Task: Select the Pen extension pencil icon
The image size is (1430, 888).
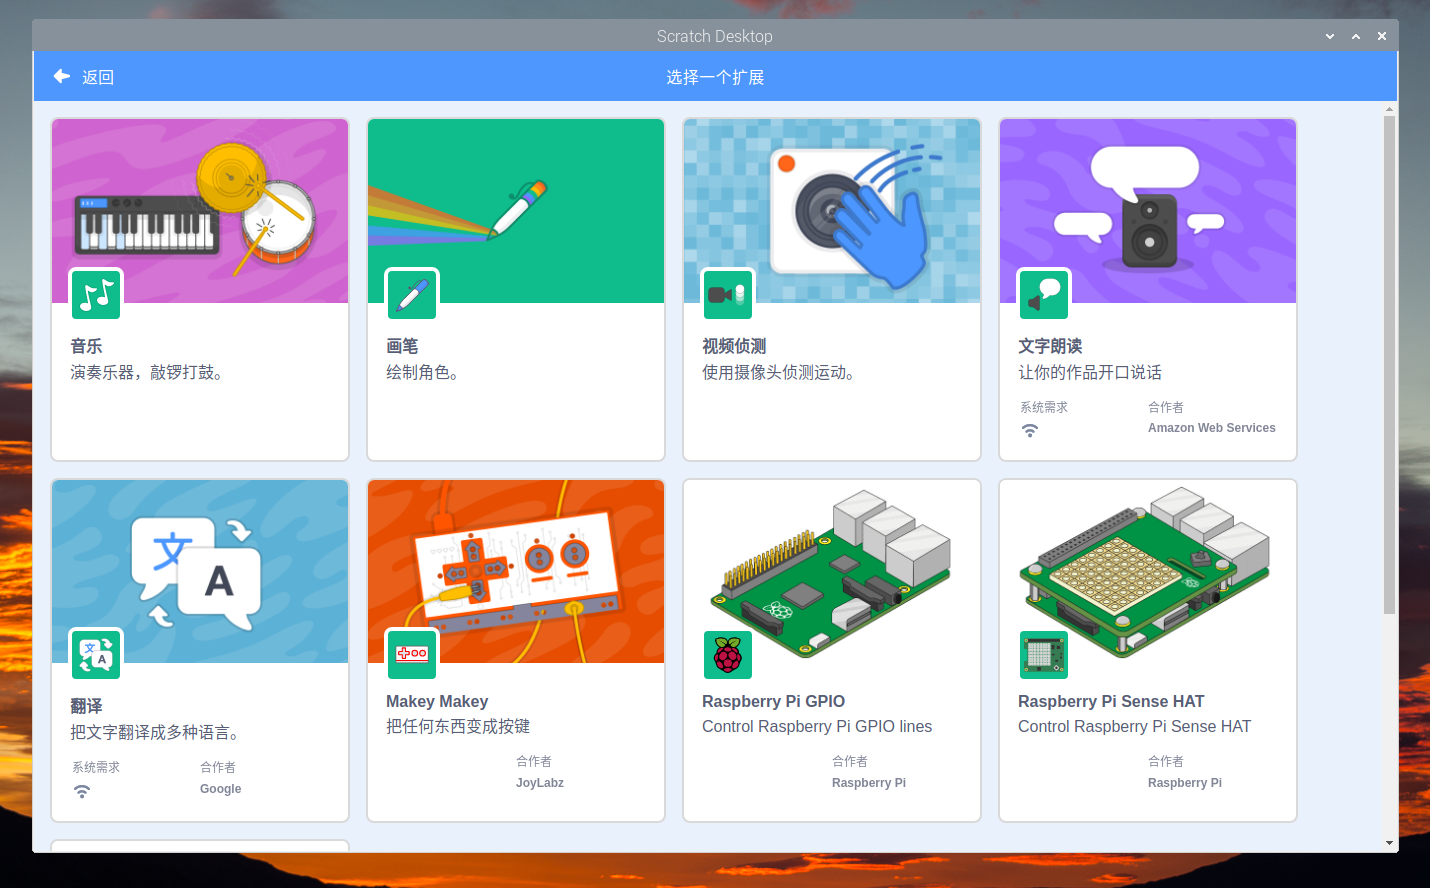Action: point(413,295)
